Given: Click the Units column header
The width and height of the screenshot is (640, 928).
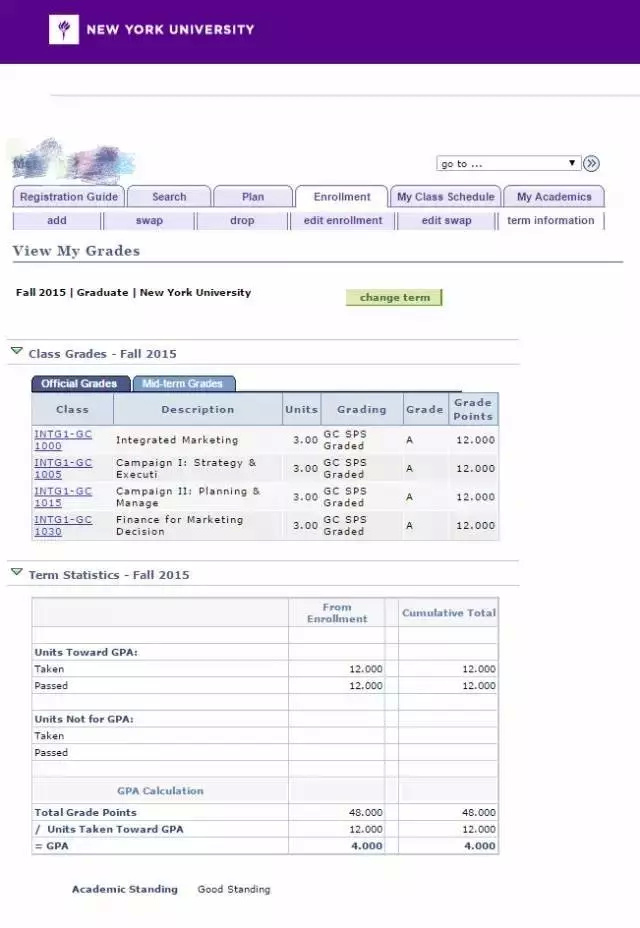Looking at the screenshot, I should point(301,409).
